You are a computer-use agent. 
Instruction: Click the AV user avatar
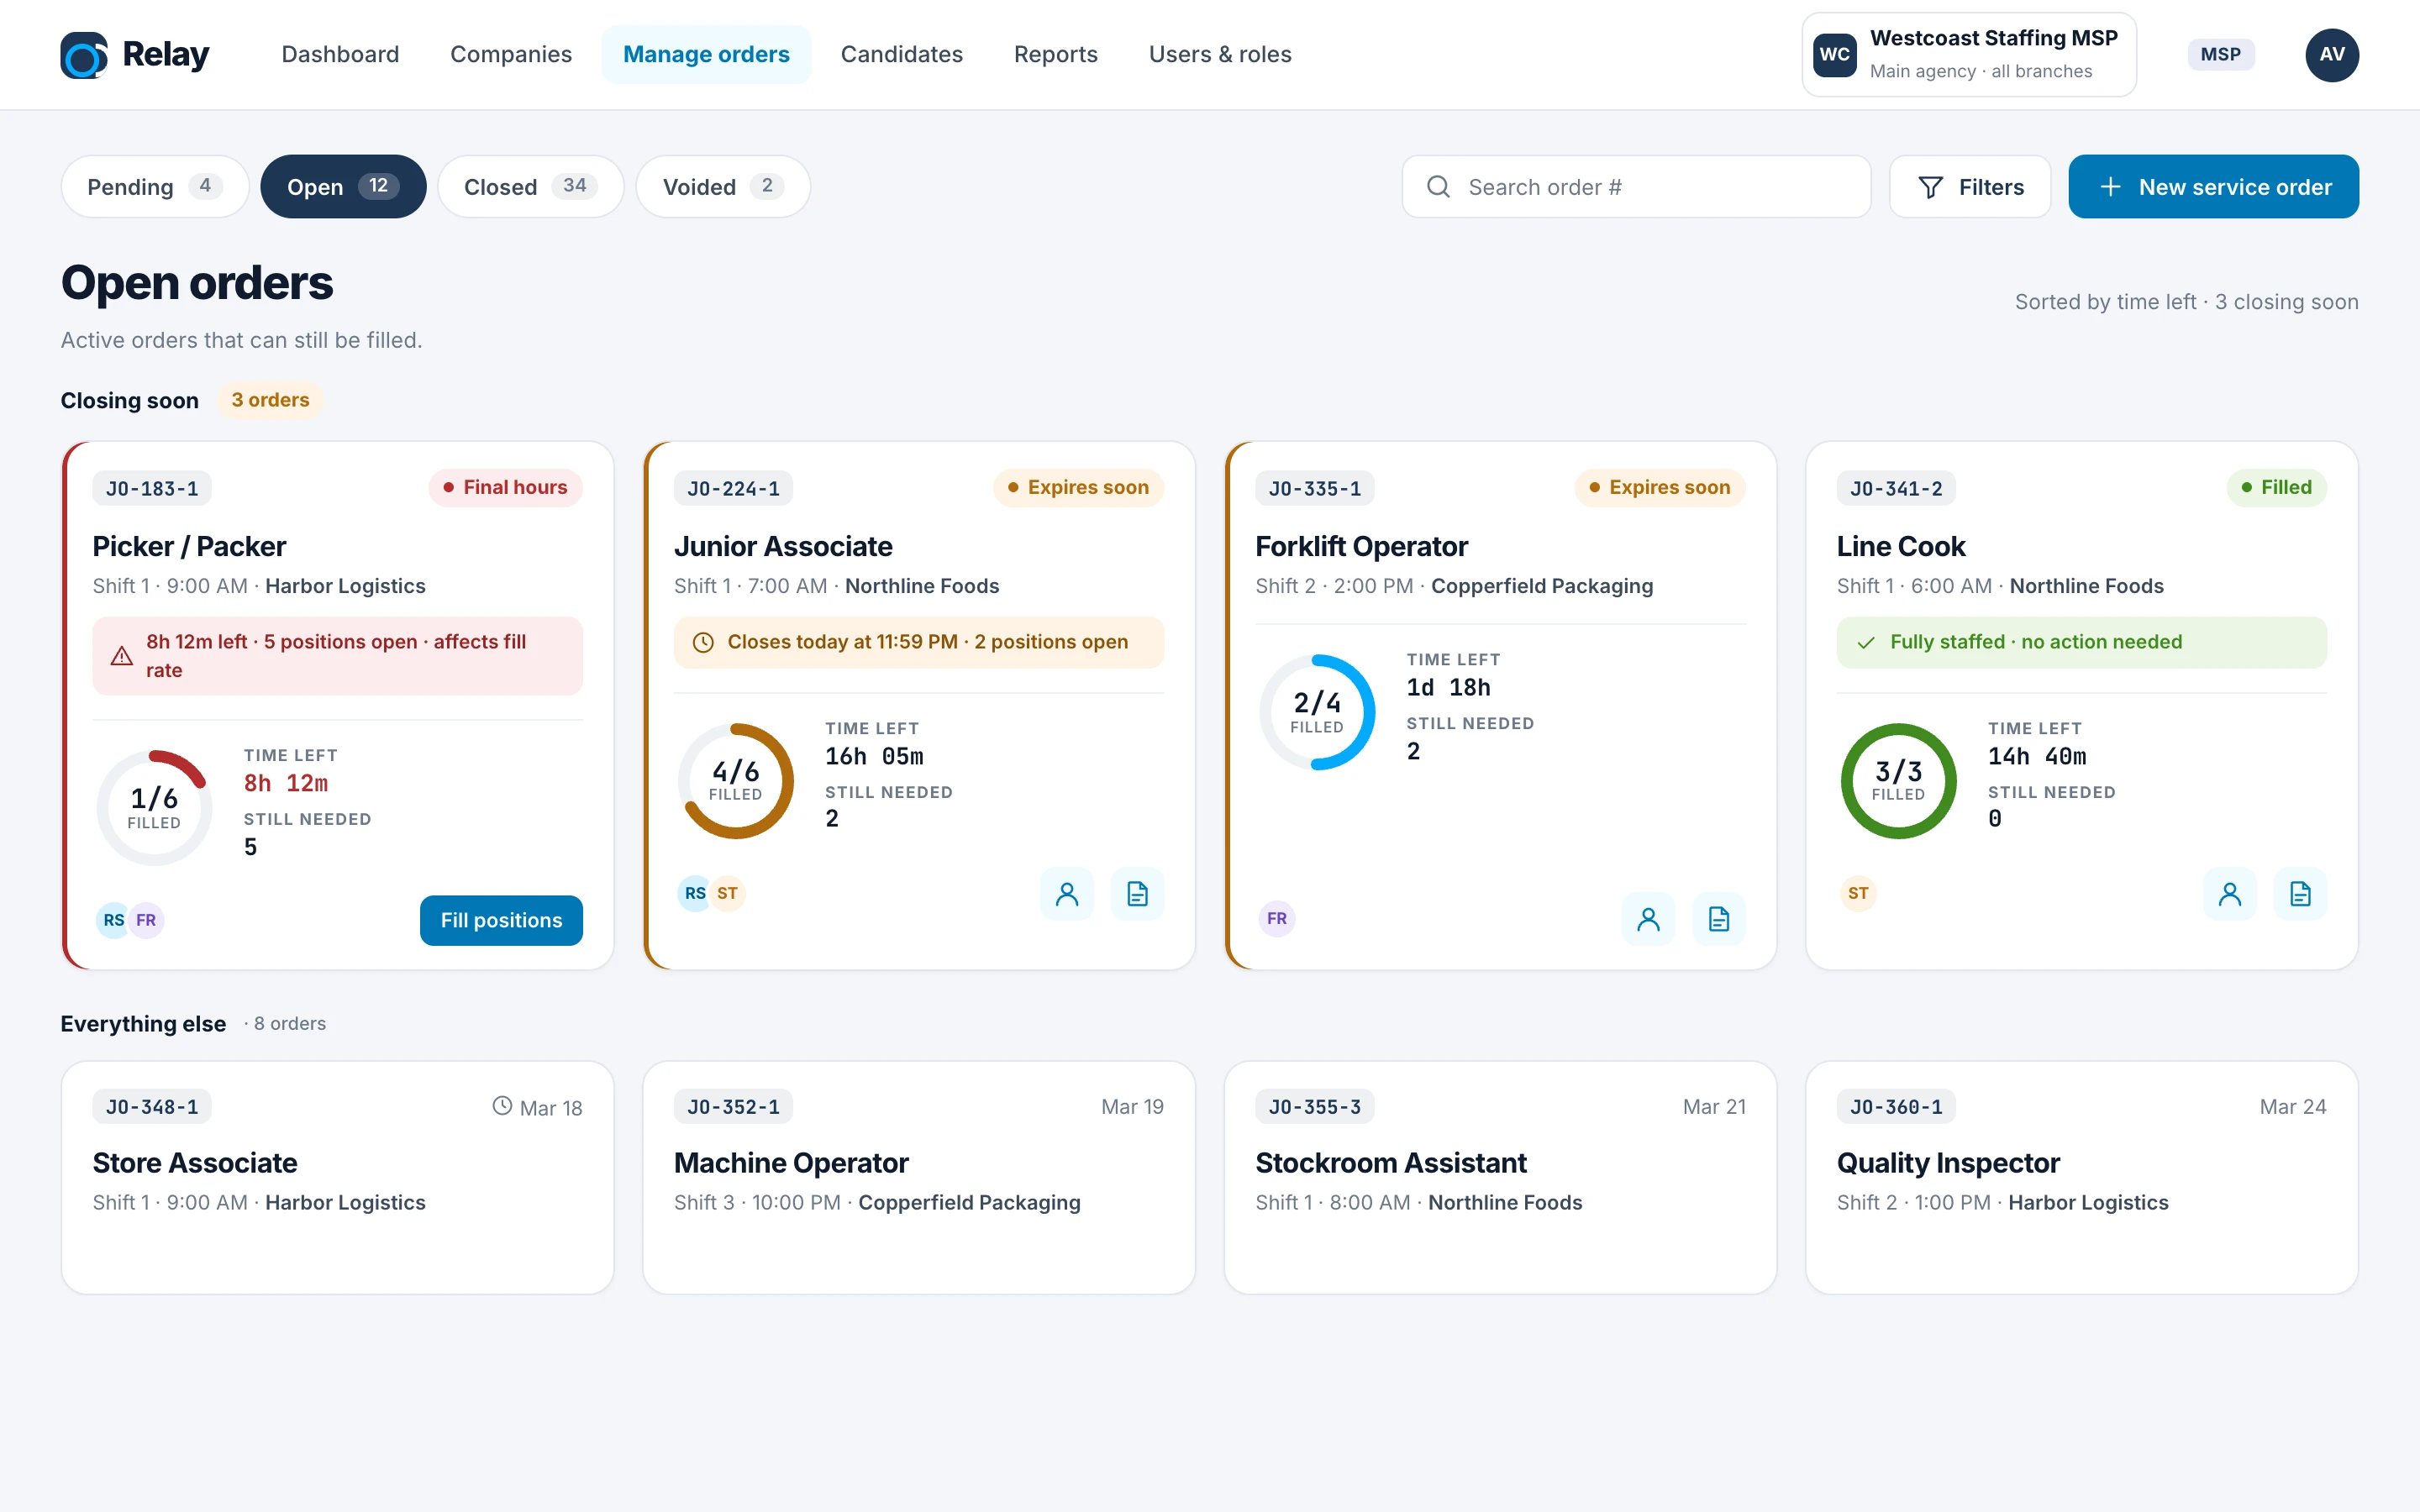(2332, 54)
